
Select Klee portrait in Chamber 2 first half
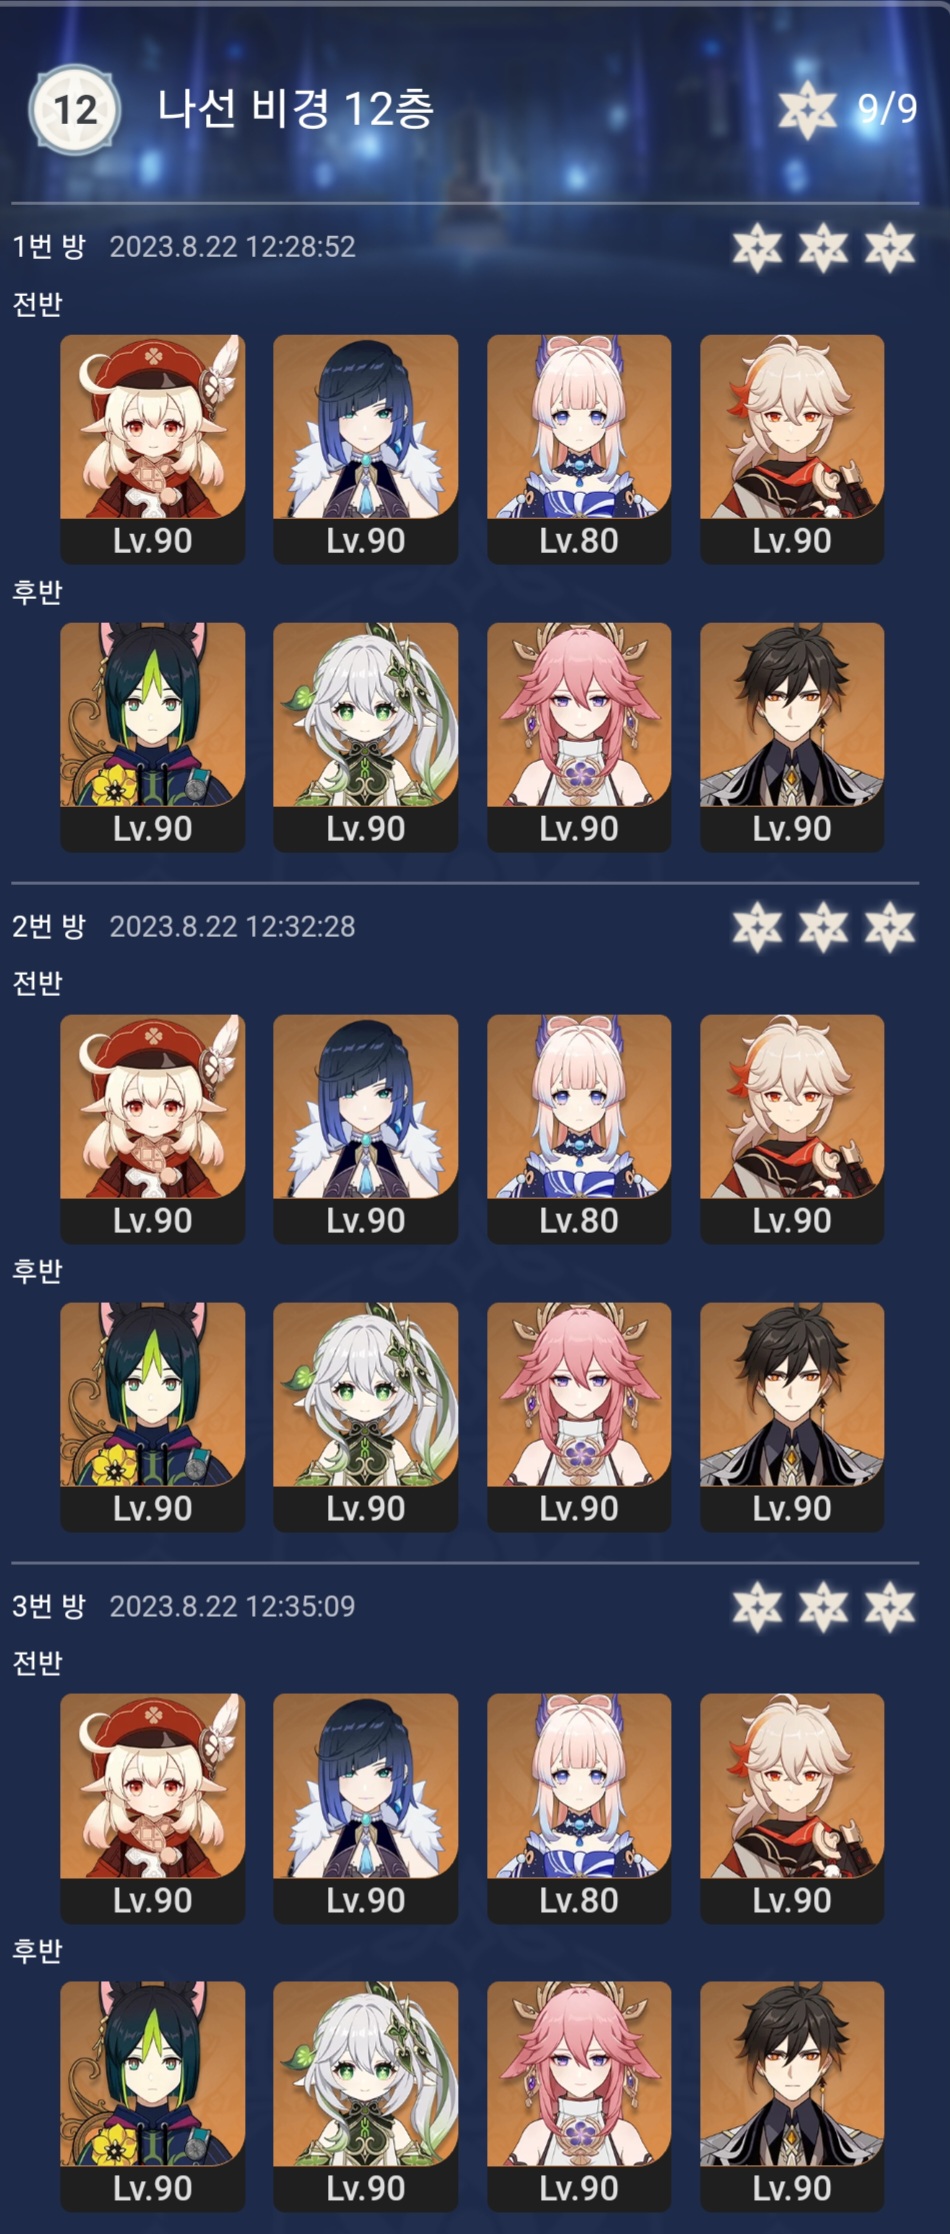point(152,1128)
